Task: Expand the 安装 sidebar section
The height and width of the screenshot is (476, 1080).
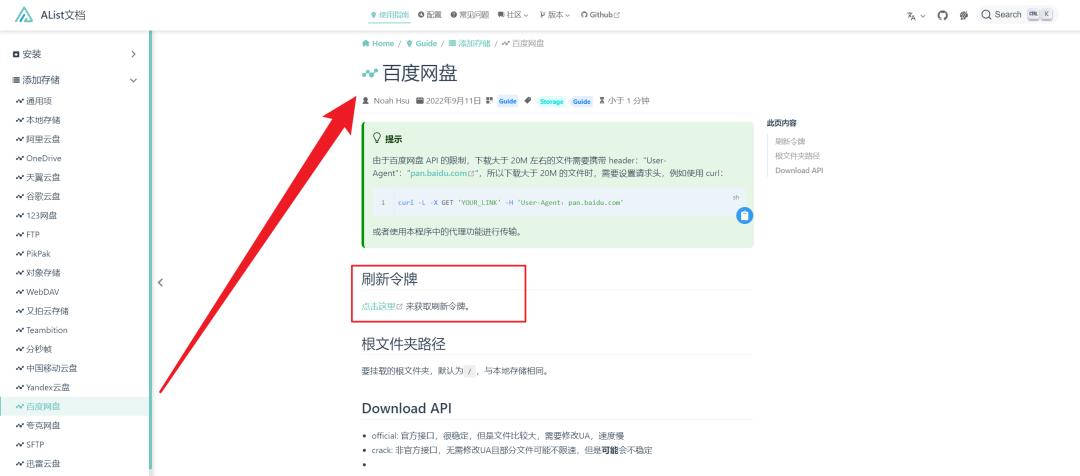Action: point(75,54)
